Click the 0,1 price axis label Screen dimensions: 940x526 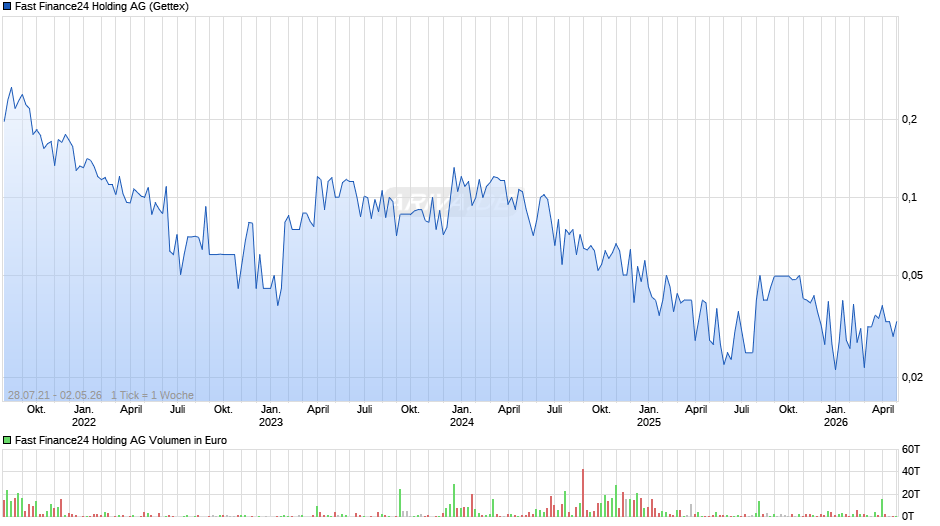coord(909,197)
